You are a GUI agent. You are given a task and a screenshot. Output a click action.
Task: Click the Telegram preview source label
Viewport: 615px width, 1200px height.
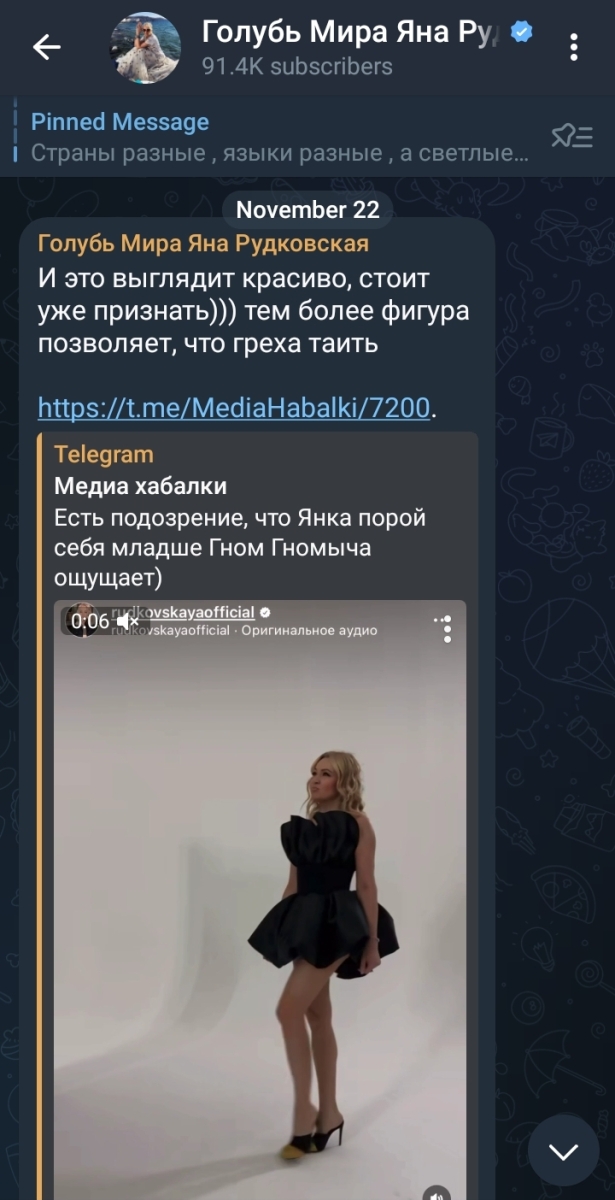(104, 455)
